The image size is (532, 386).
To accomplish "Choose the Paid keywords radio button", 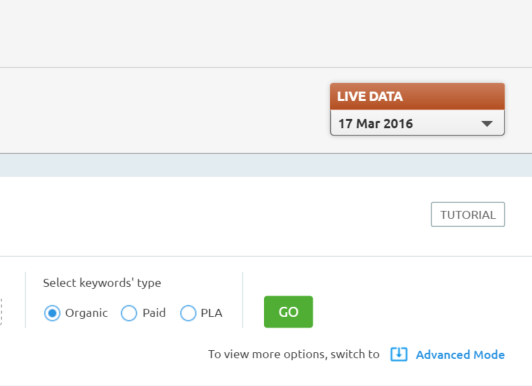I will point(129,313).
